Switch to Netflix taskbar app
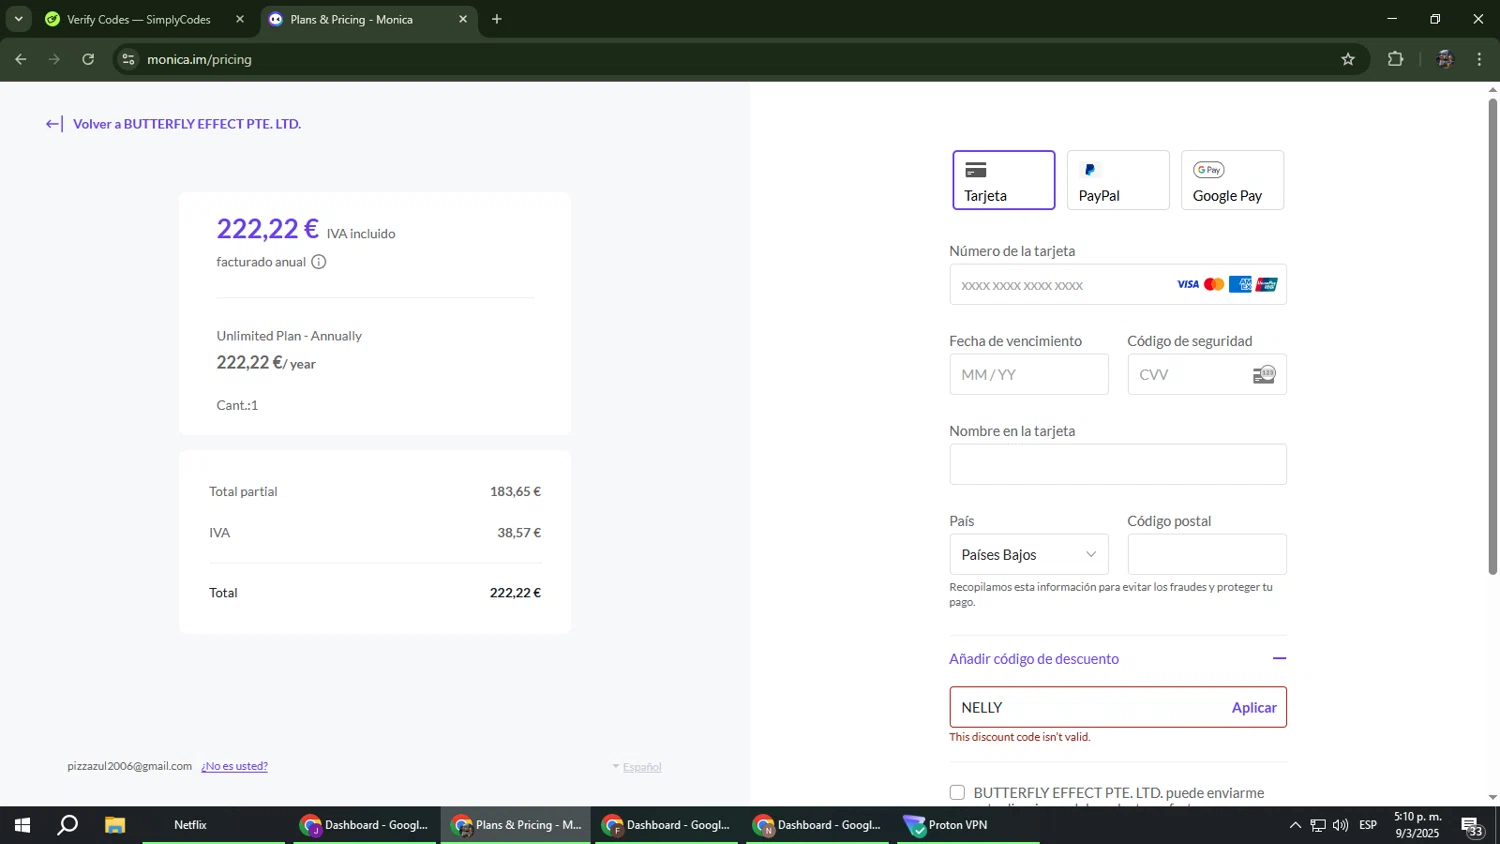The image size is (1500, 844). 190,825
